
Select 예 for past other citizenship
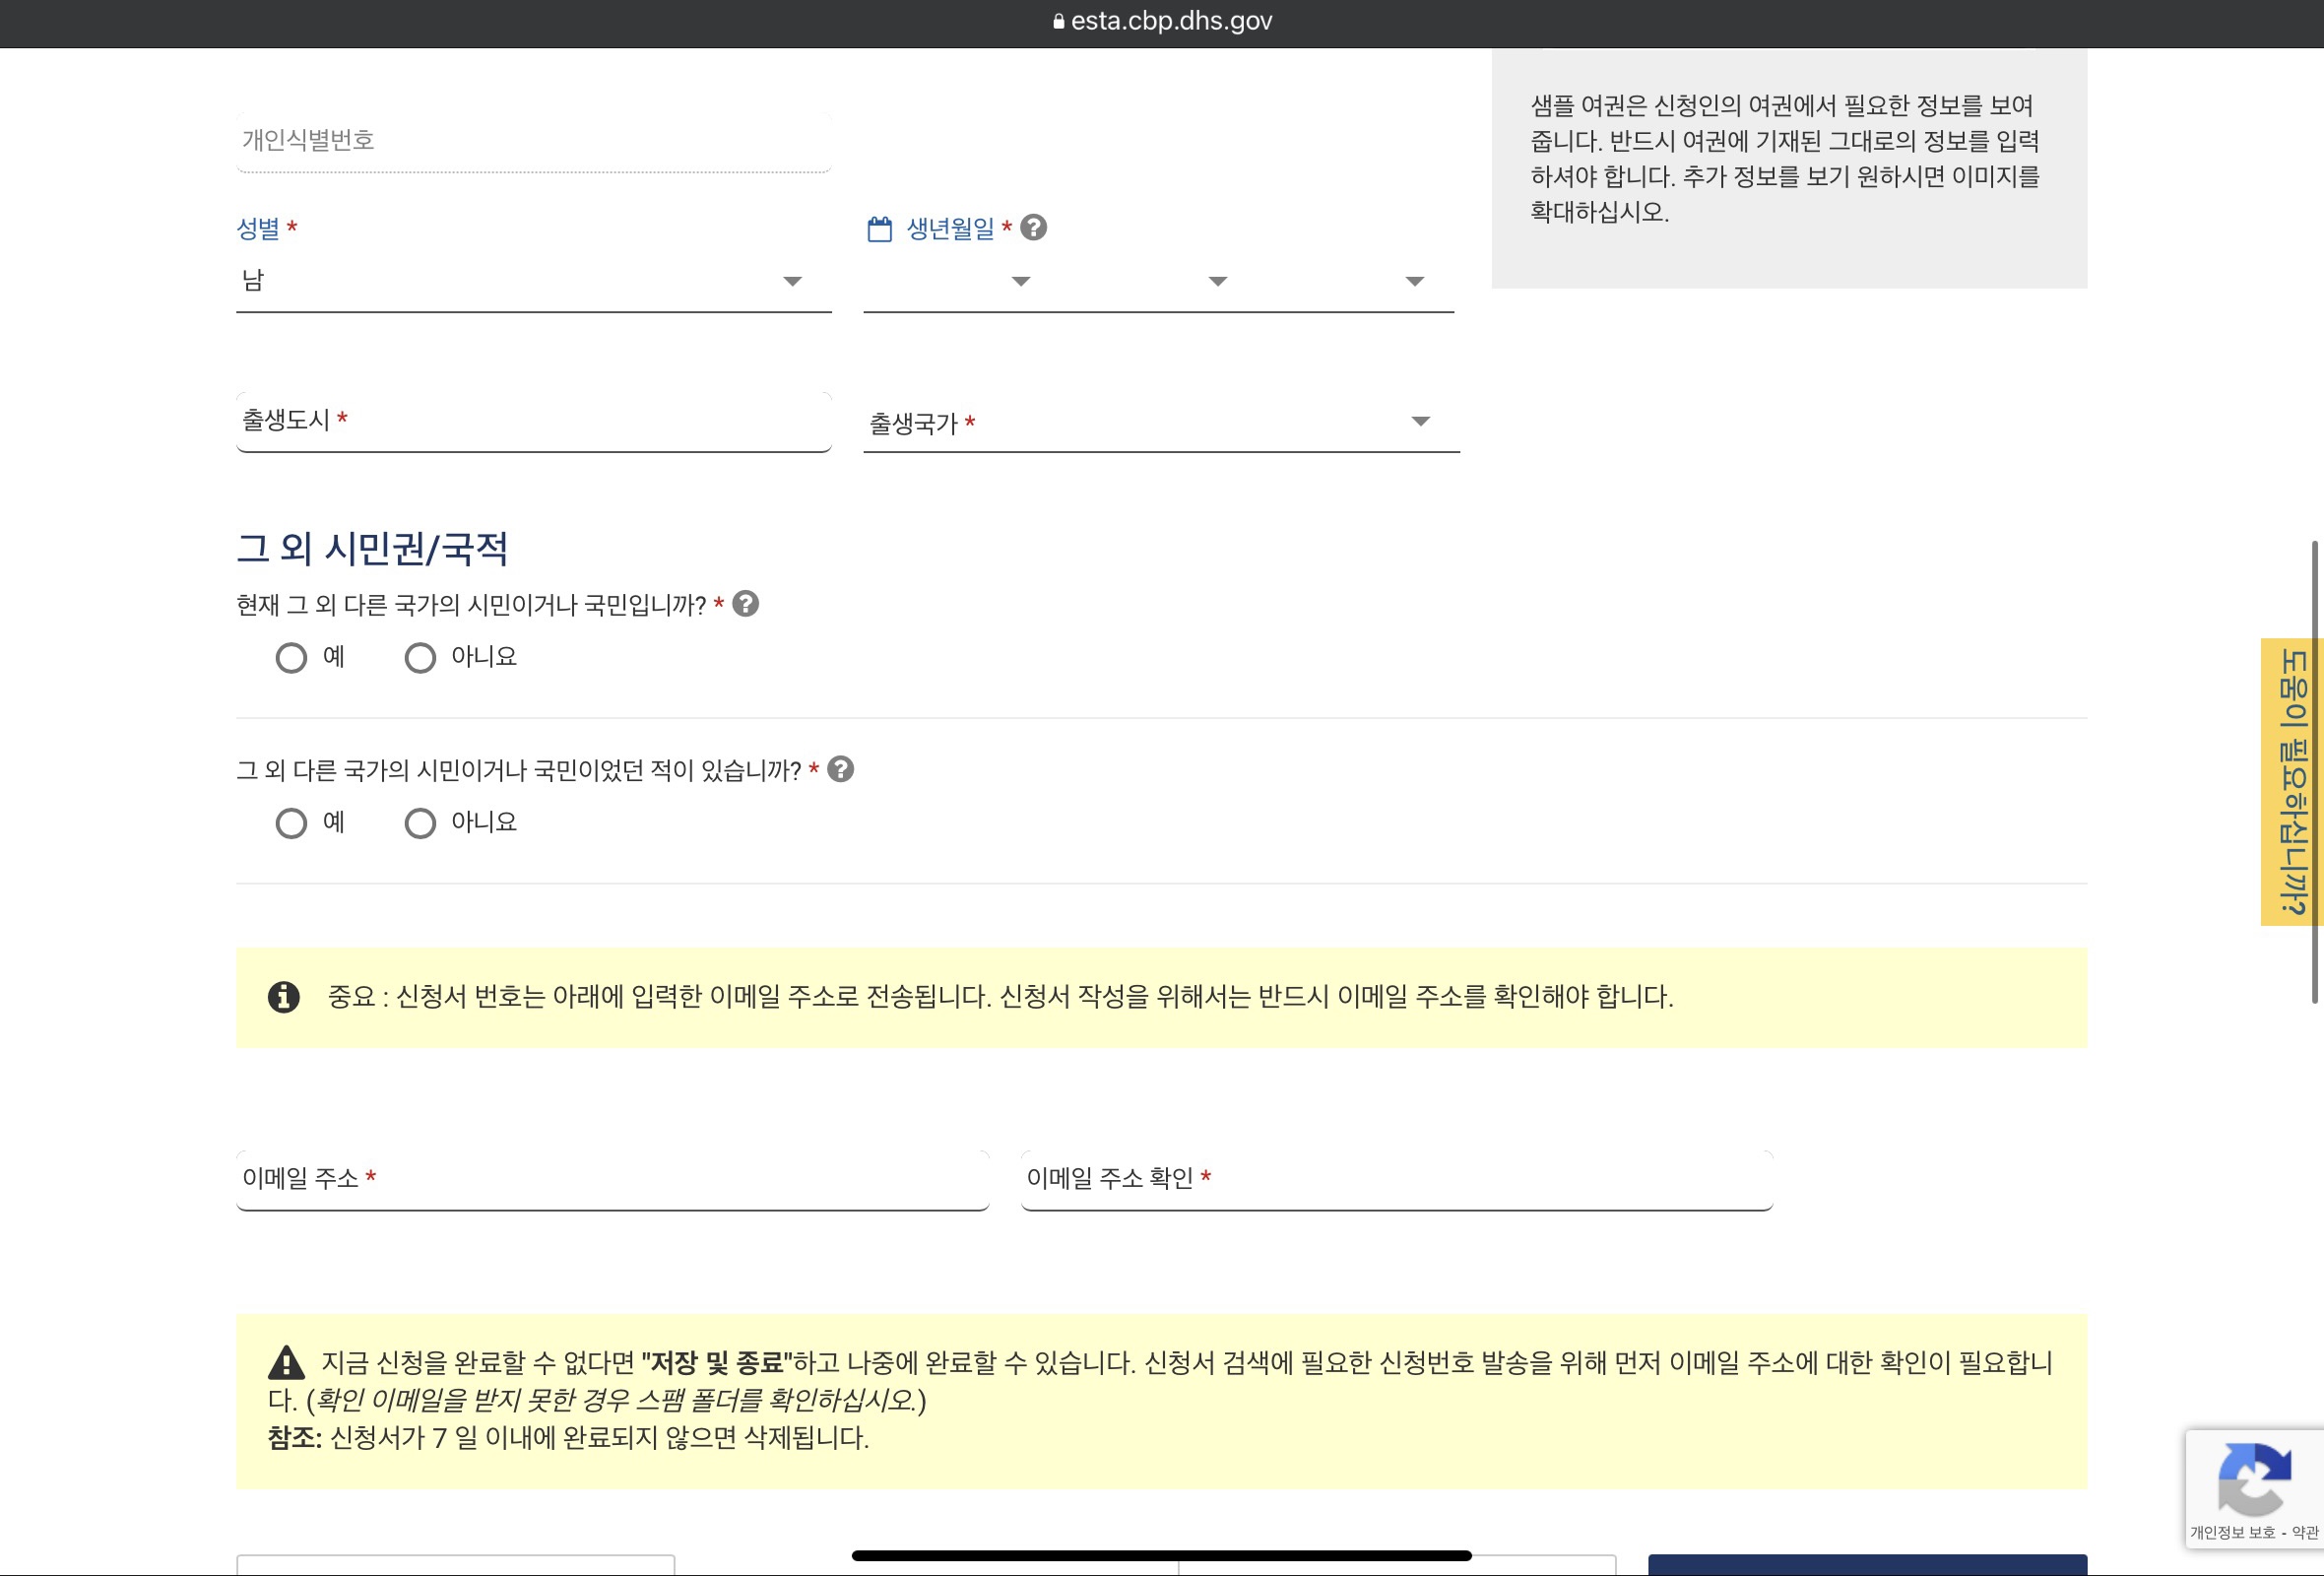tap(291, 823)
